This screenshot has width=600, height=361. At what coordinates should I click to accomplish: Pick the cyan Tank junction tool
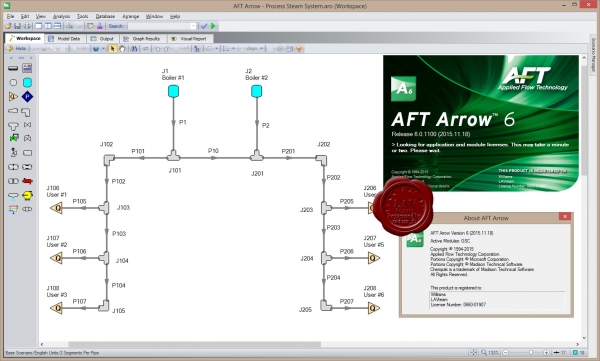click(27, 82)
